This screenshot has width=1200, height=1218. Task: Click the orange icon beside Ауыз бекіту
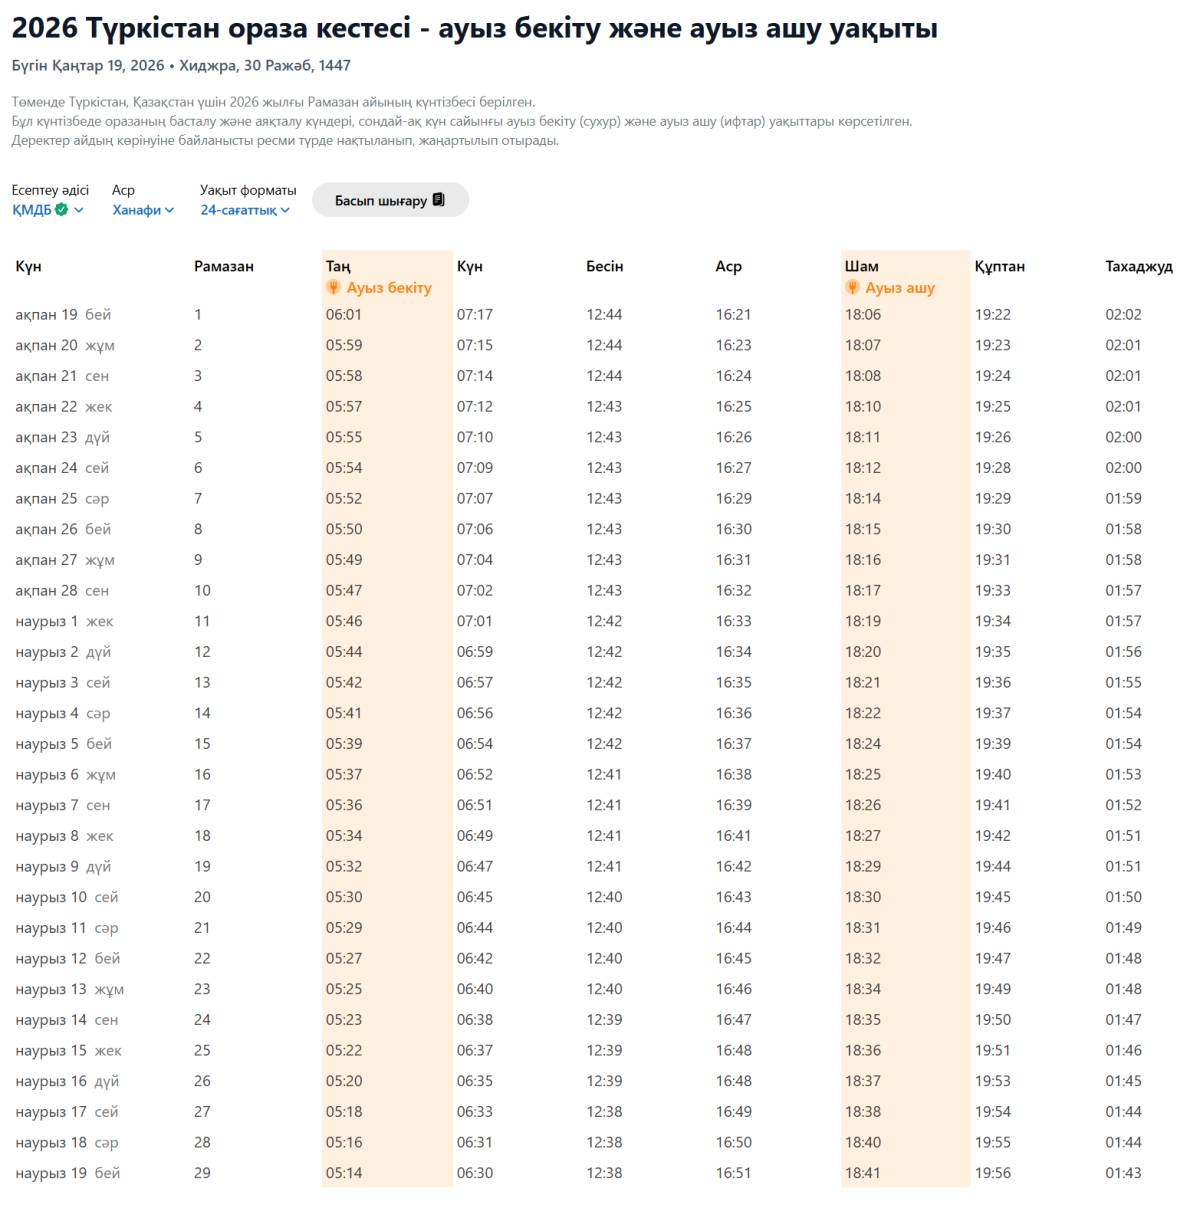334,288
